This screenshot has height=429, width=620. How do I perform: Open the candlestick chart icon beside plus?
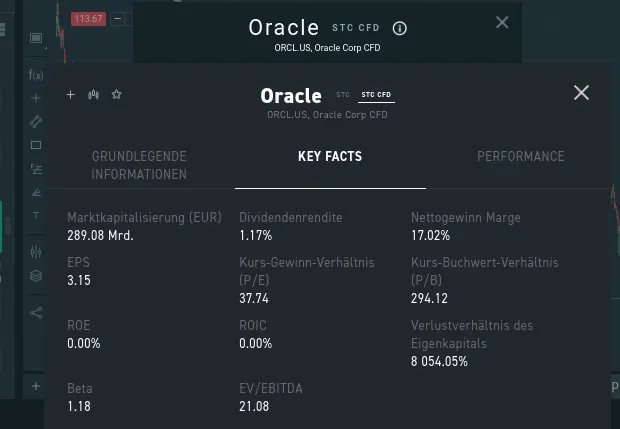(x=93, y=95)
